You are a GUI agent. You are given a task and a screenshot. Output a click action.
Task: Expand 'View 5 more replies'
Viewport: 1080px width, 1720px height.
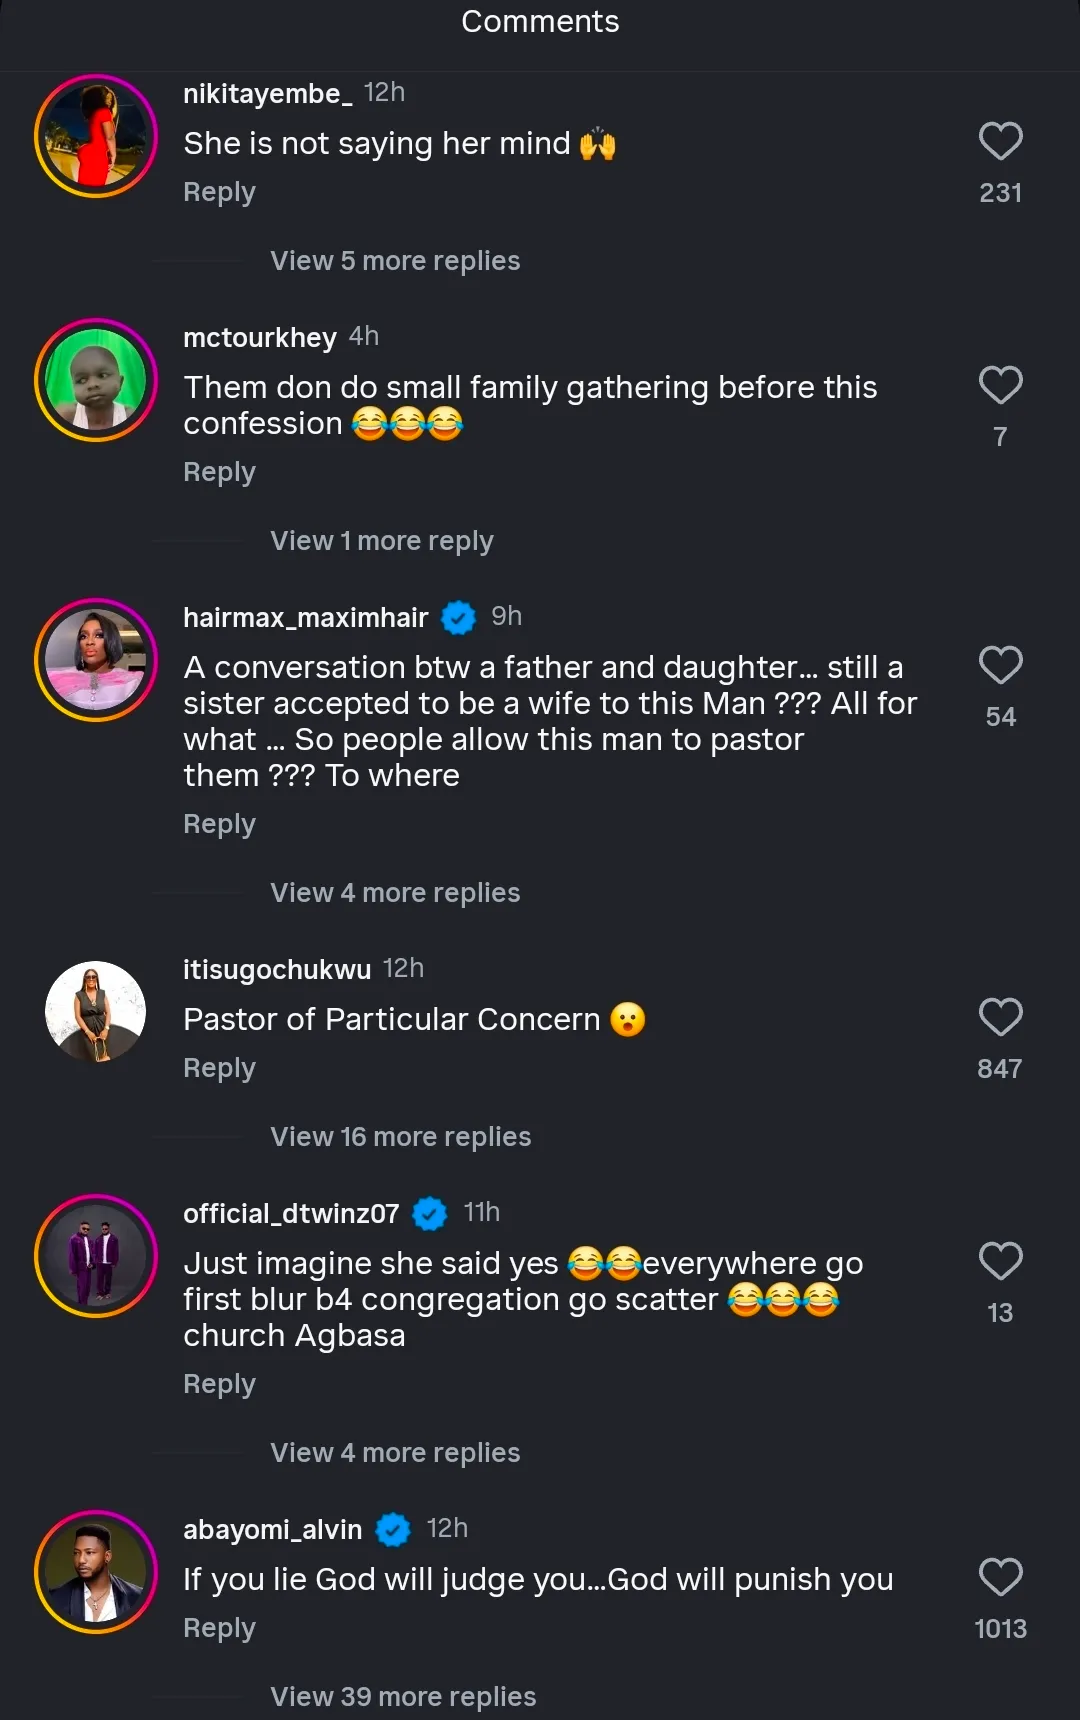click(x=395, y=261)
